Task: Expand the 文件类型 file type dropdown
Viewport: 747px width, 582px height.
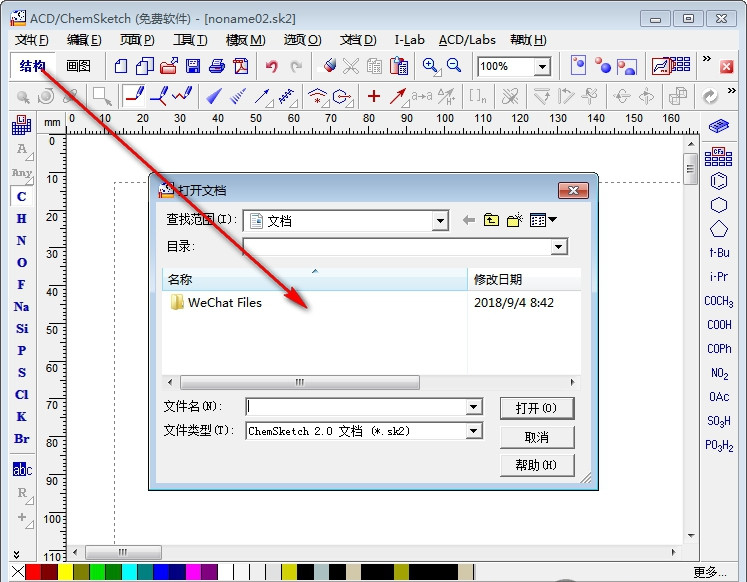Action: (x=473, y=431)
